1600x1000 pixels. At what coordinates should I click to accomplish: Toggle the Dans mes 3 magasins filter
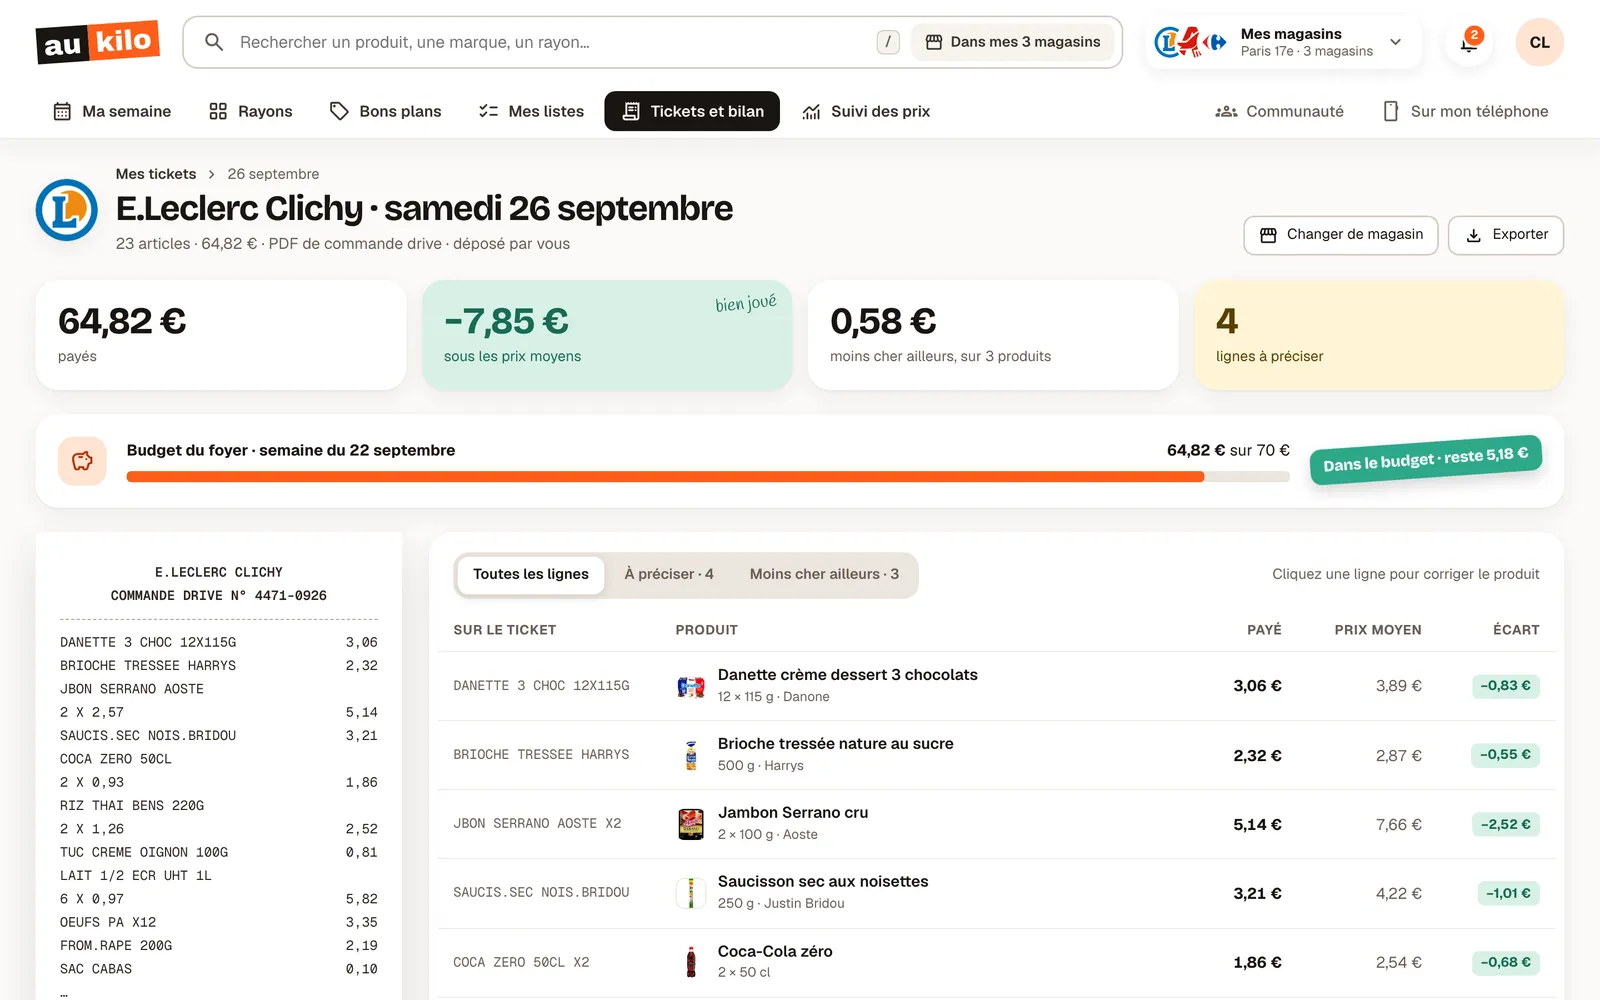[1012, 42]
